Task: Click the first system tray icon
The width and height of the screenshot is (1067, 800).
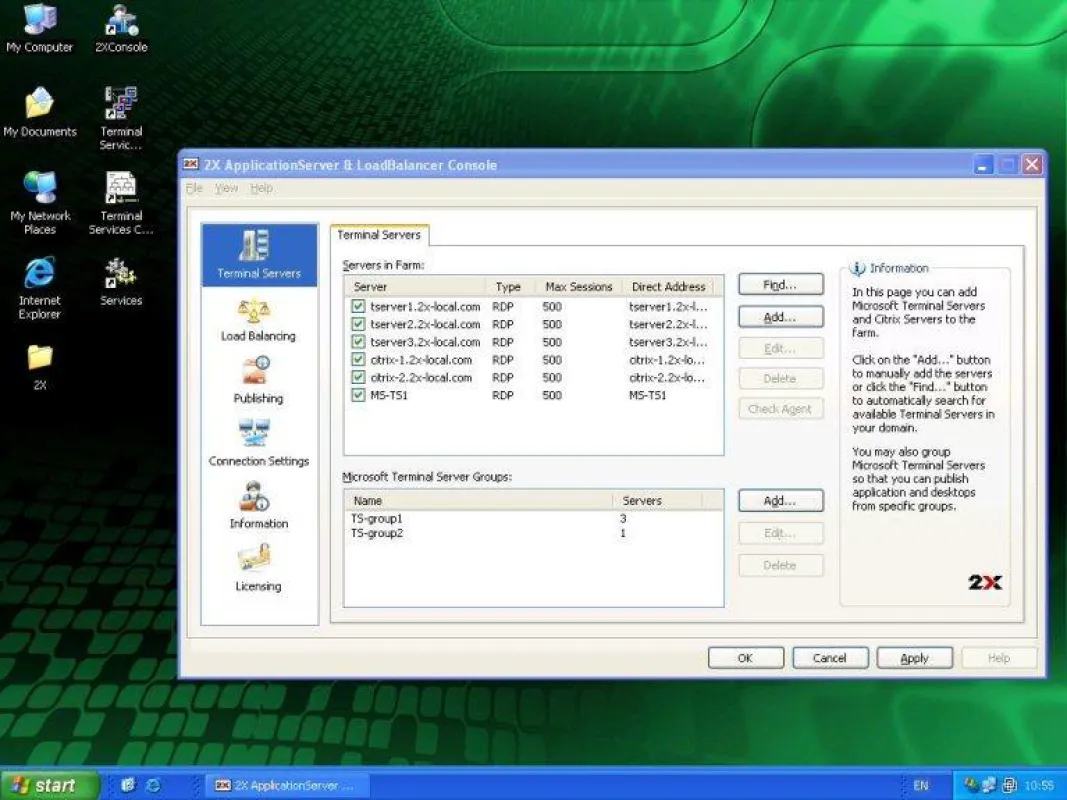Action: 970,785
